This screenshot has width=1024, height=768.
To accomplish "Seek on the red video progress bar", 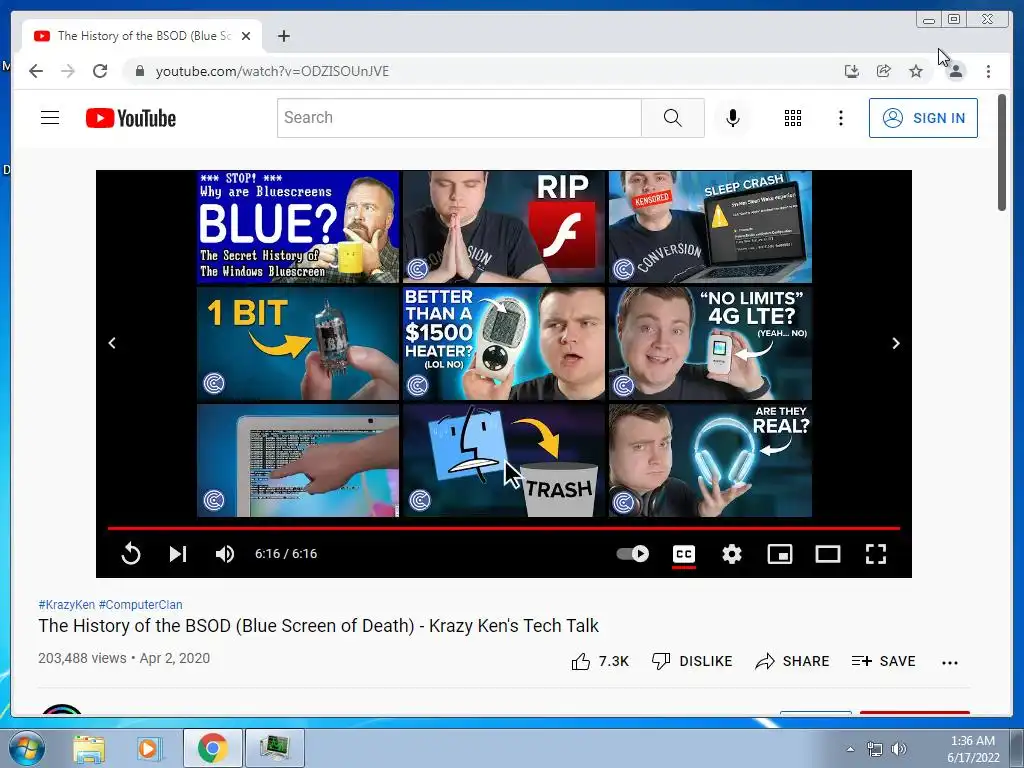I will pyautogui.click(x=504, y=528).
